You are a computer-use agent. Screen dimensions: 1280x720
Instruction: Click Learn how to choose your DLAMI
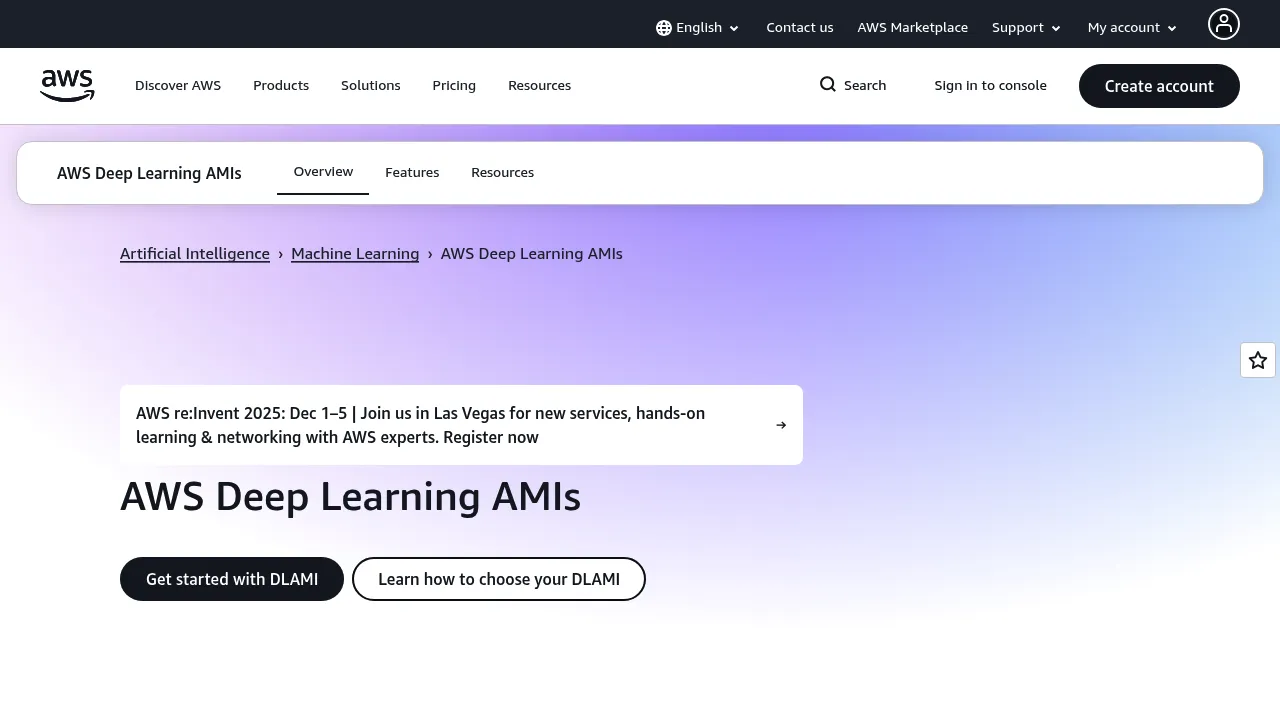tap(499, 579)
